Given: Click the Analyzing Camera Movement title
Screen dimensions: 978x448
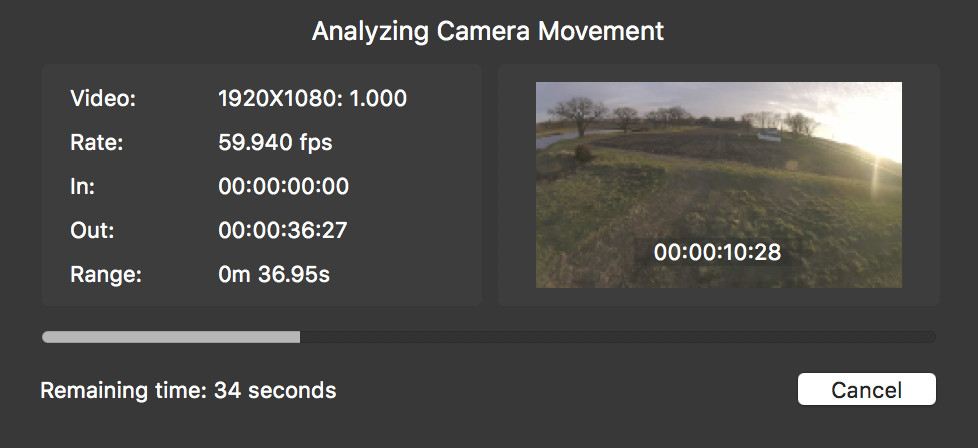Looking at the screenshot, I should click(x=488, y=31).
